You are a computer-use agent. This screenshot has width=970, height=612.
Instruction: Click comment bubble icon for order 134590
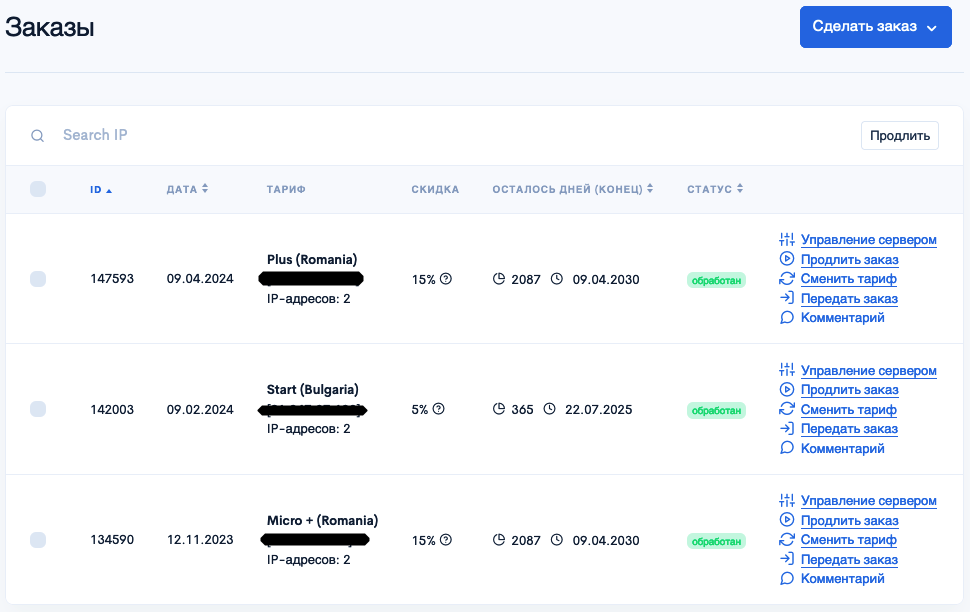786,579
